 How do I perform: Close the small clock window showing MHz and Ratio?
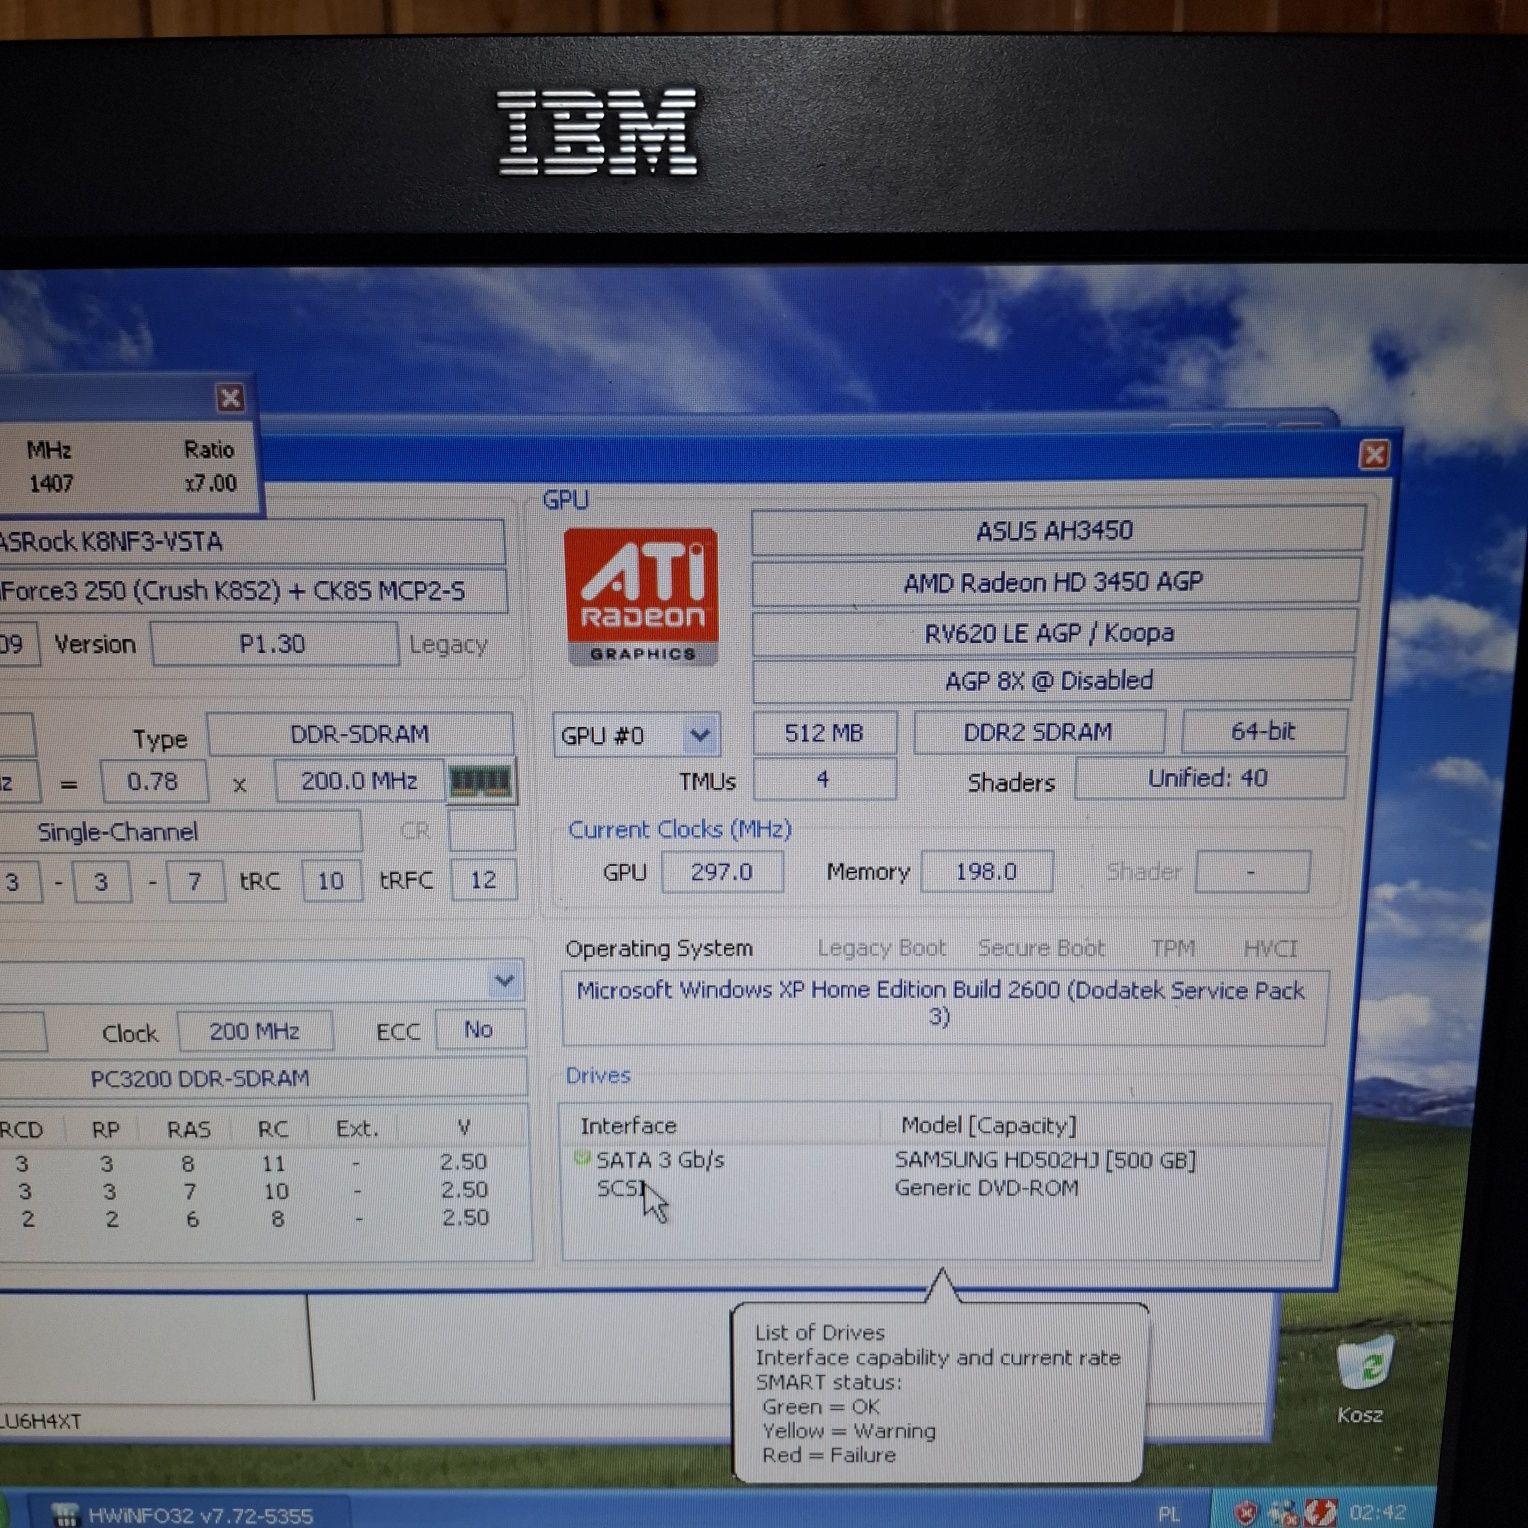(x=230, y=398)
